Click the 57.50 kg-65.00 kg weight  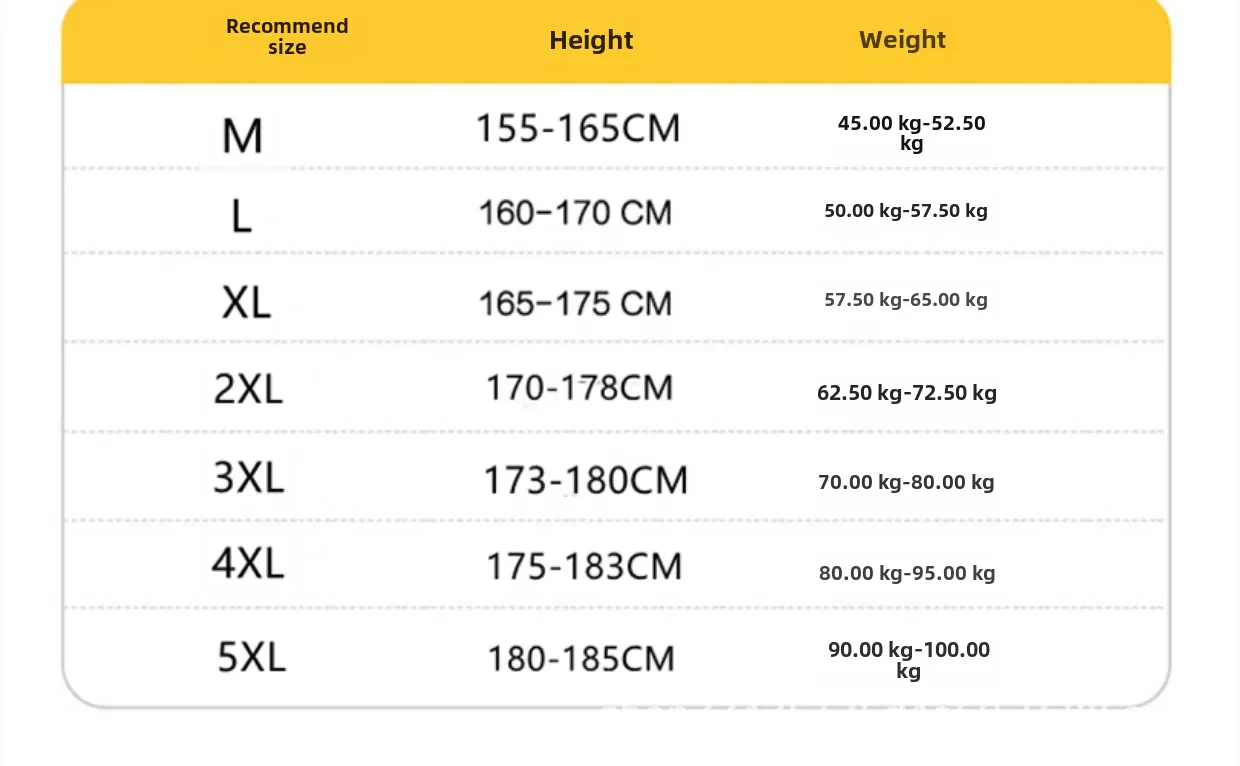(x=906, y=300)
